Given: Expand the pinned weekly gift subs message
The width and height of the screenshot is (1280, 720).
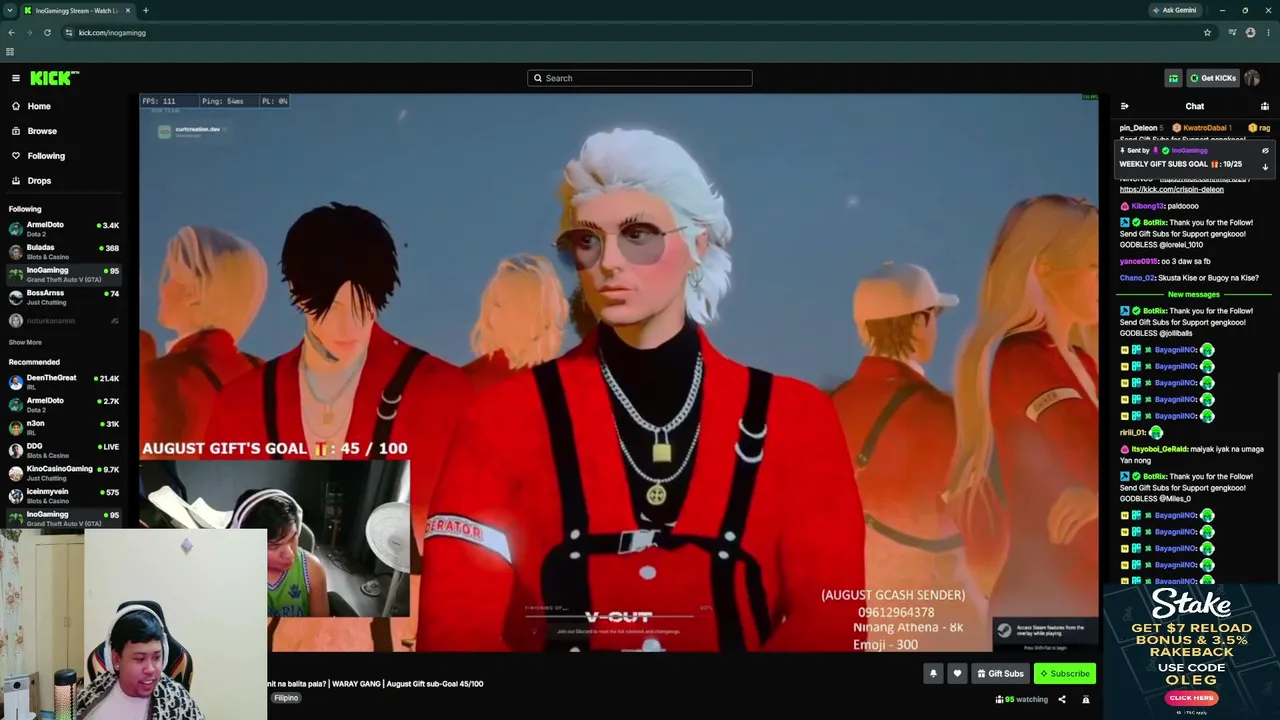Looking at the screenshot, I should point(1265,166).
